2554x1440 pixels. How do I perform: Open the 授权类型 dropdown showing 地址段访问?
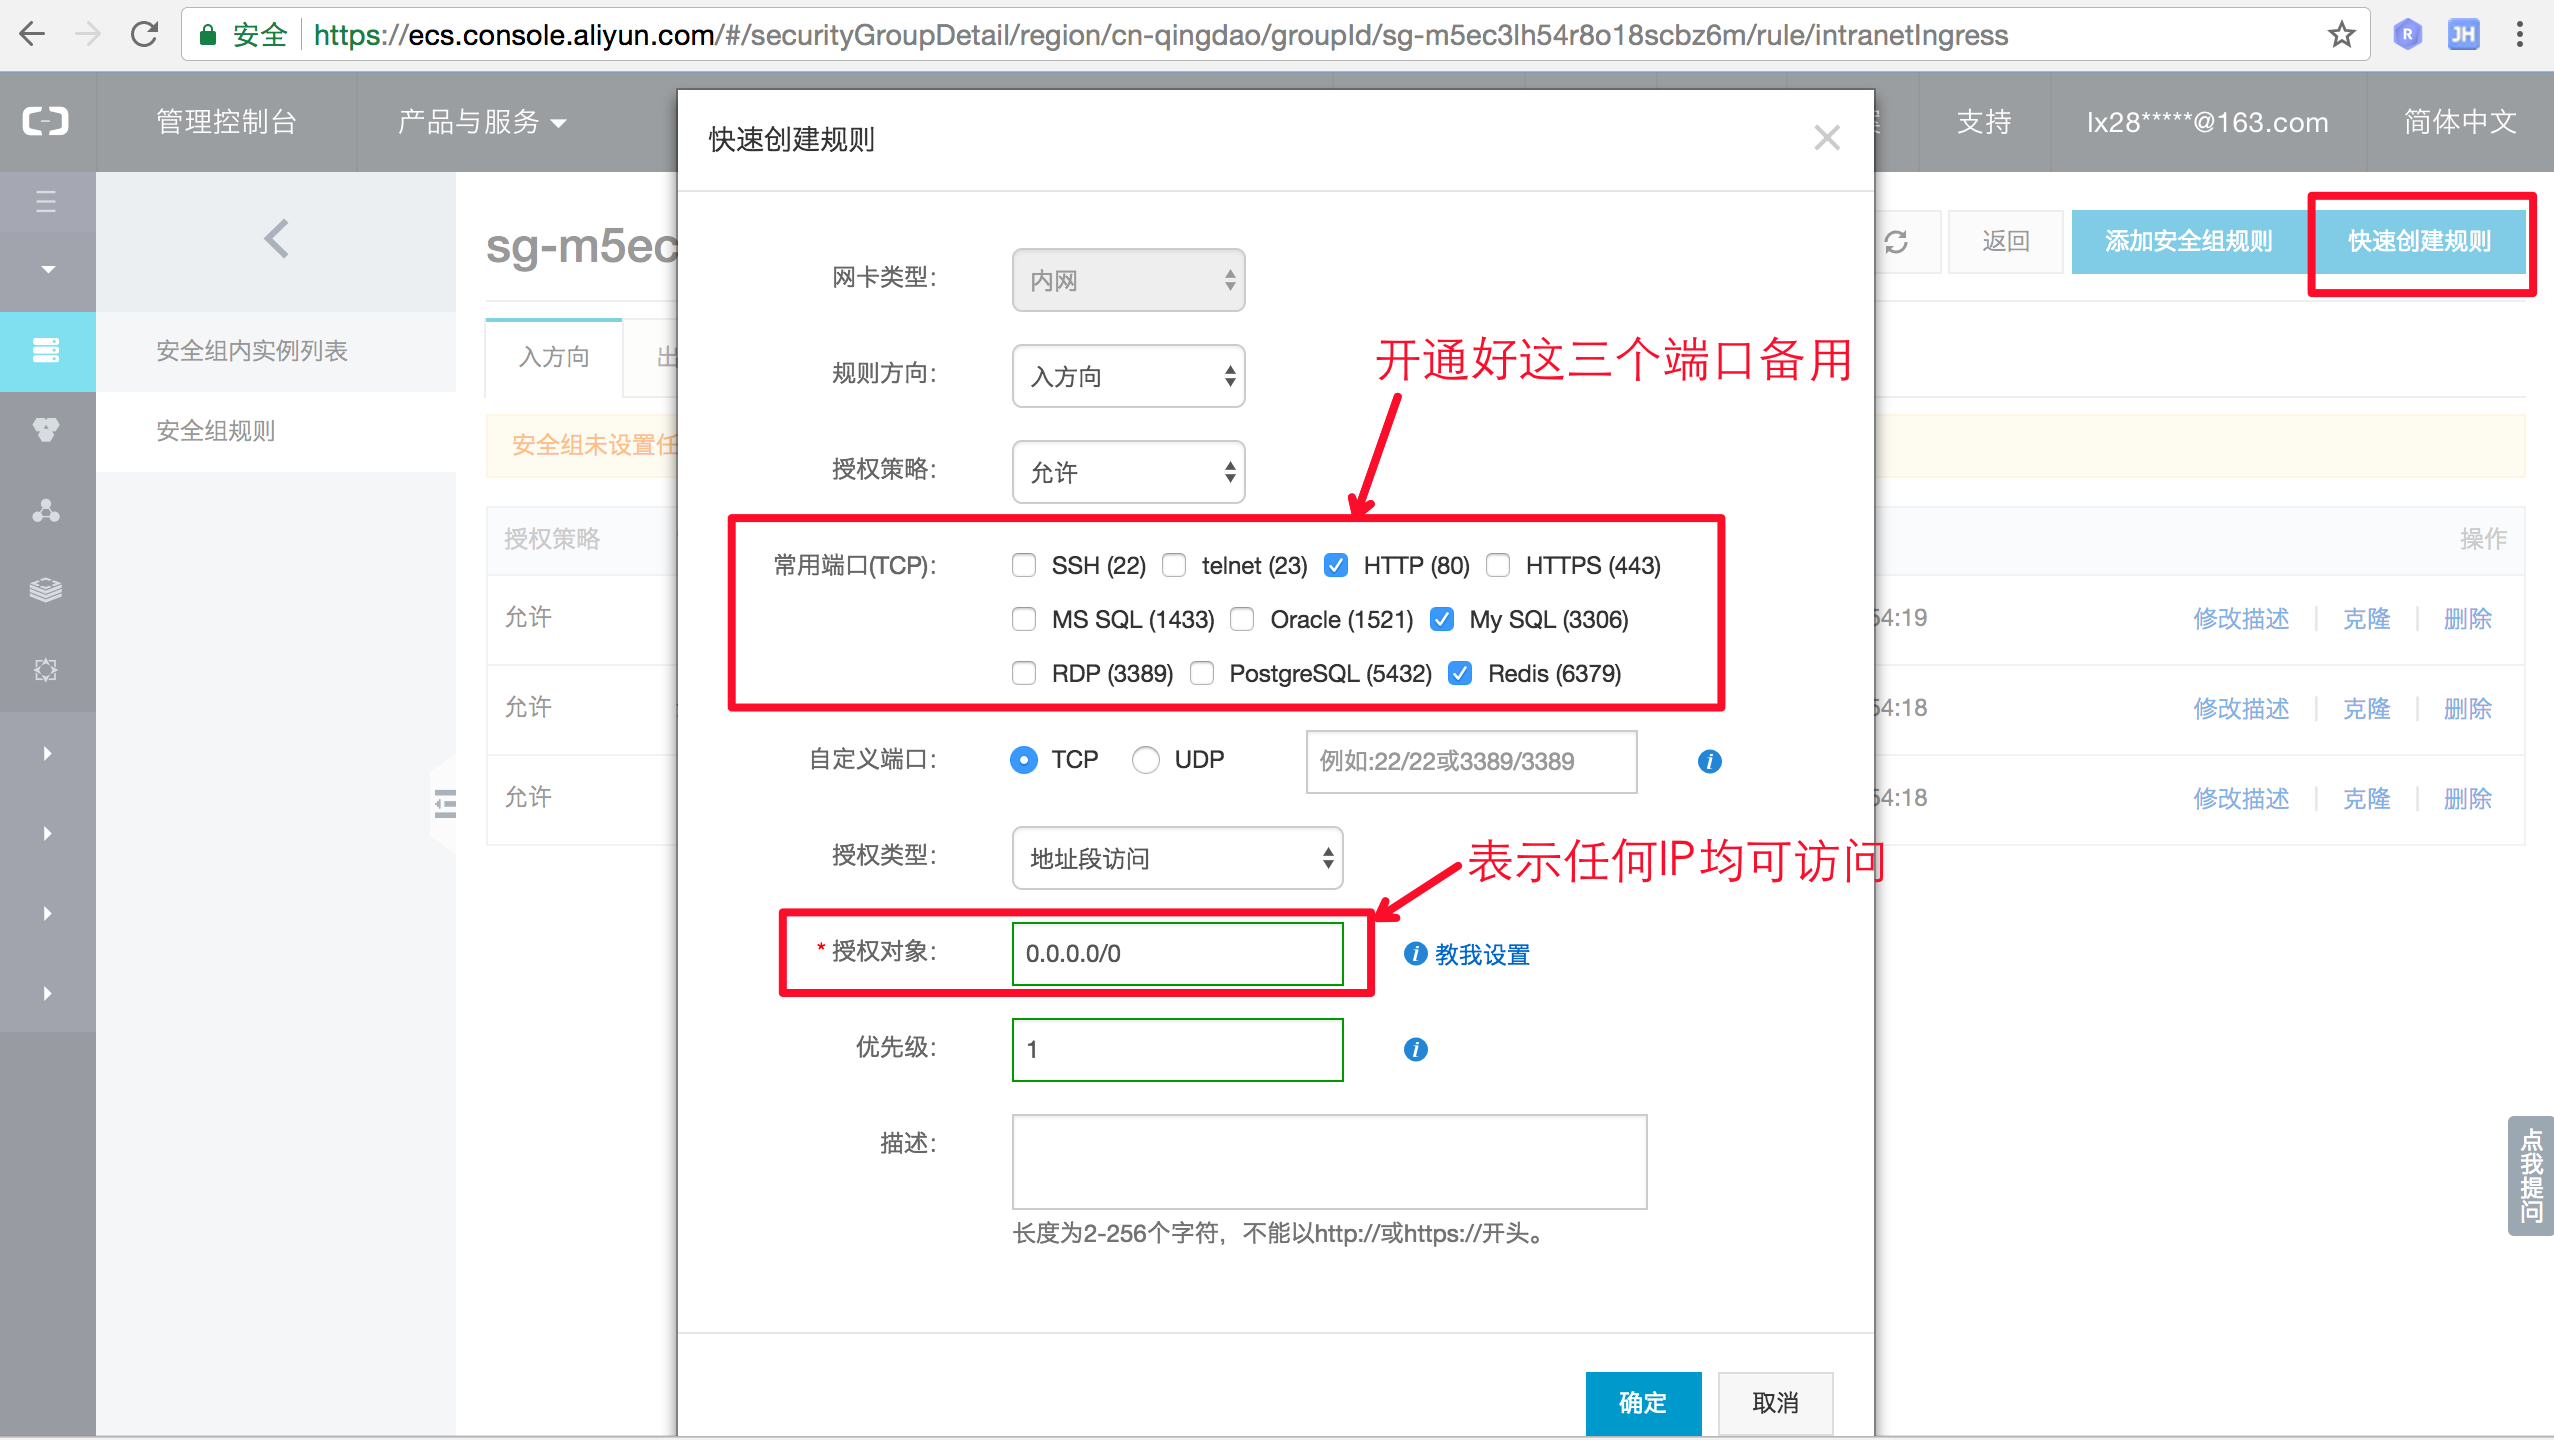tap(1176, 858)
